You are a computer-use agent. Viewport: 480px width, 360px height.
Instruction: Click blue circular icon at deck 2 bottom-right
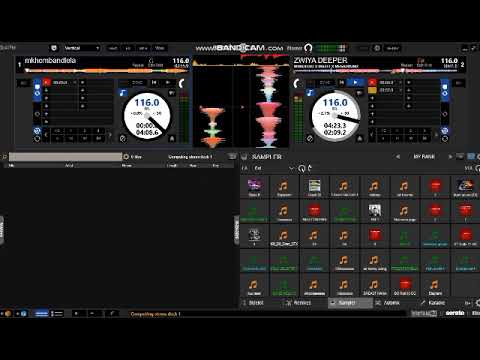pos(445,131)
